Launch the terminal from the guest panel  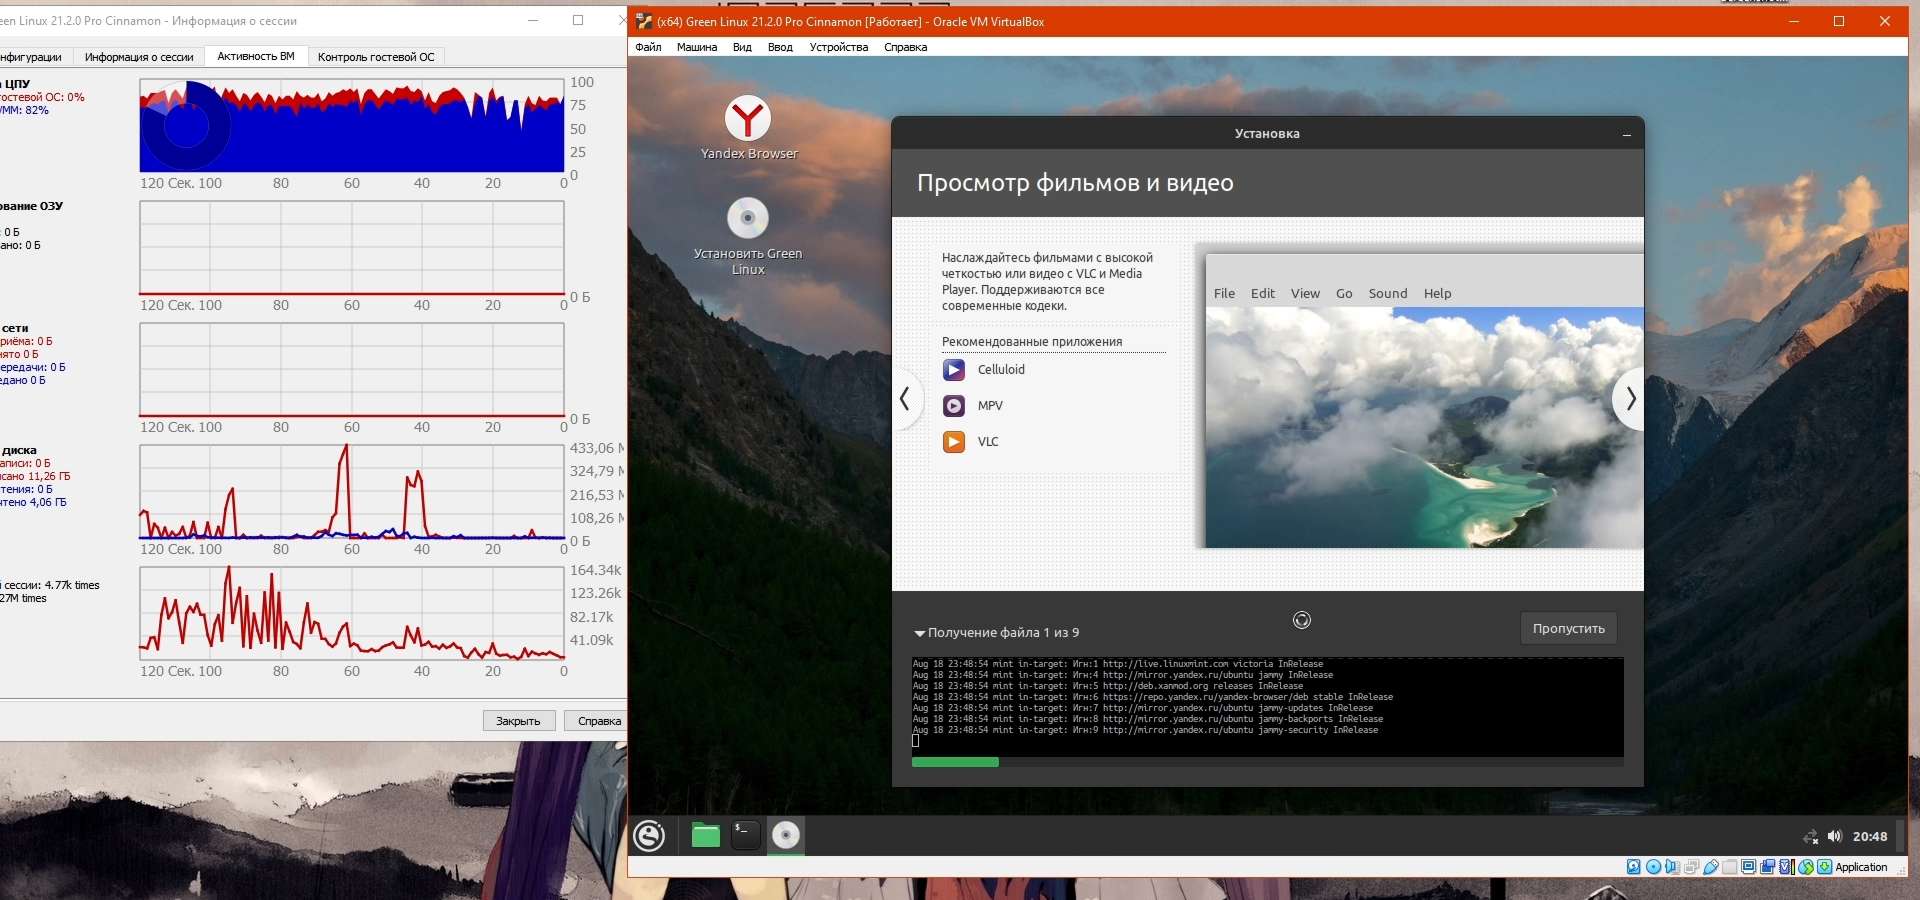tap(746, 835)
